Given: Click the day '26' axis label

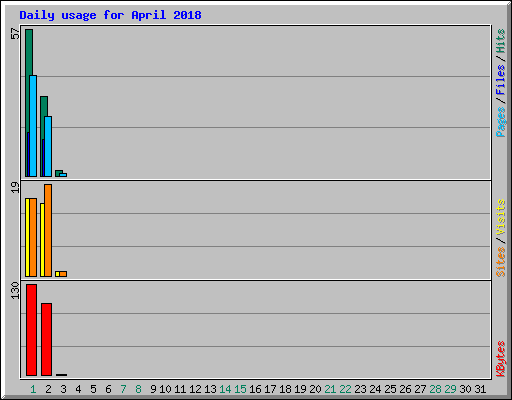Looking at the screenshot, I should click(x=405, y=389).
